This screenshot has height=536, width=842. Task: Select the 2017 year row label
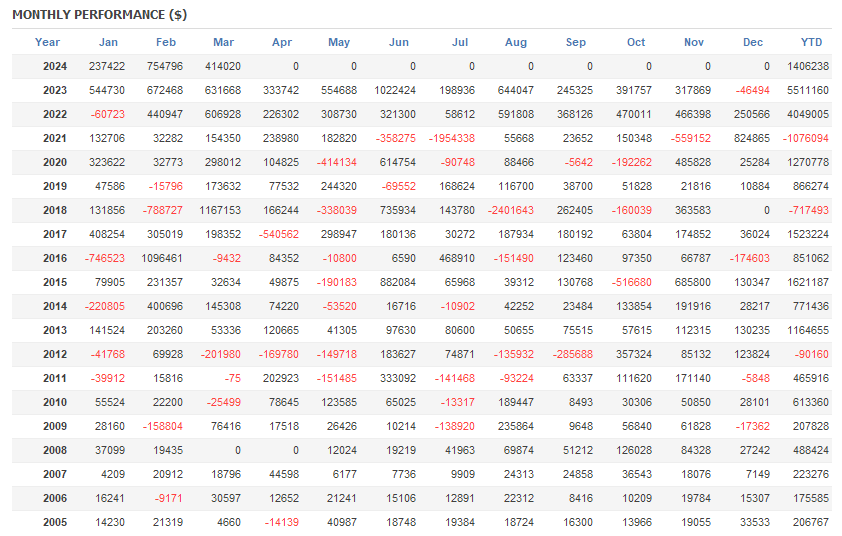pos(55,234)
